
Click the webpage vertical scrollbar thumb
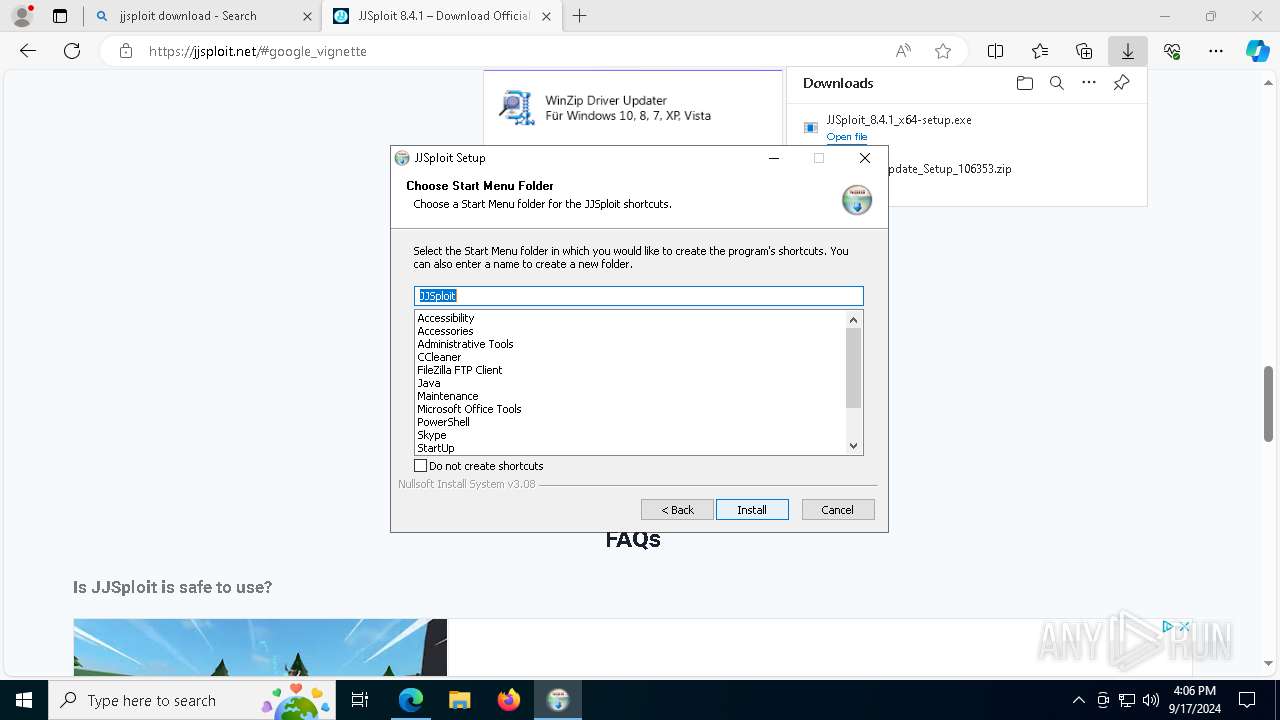point(1268,404)
